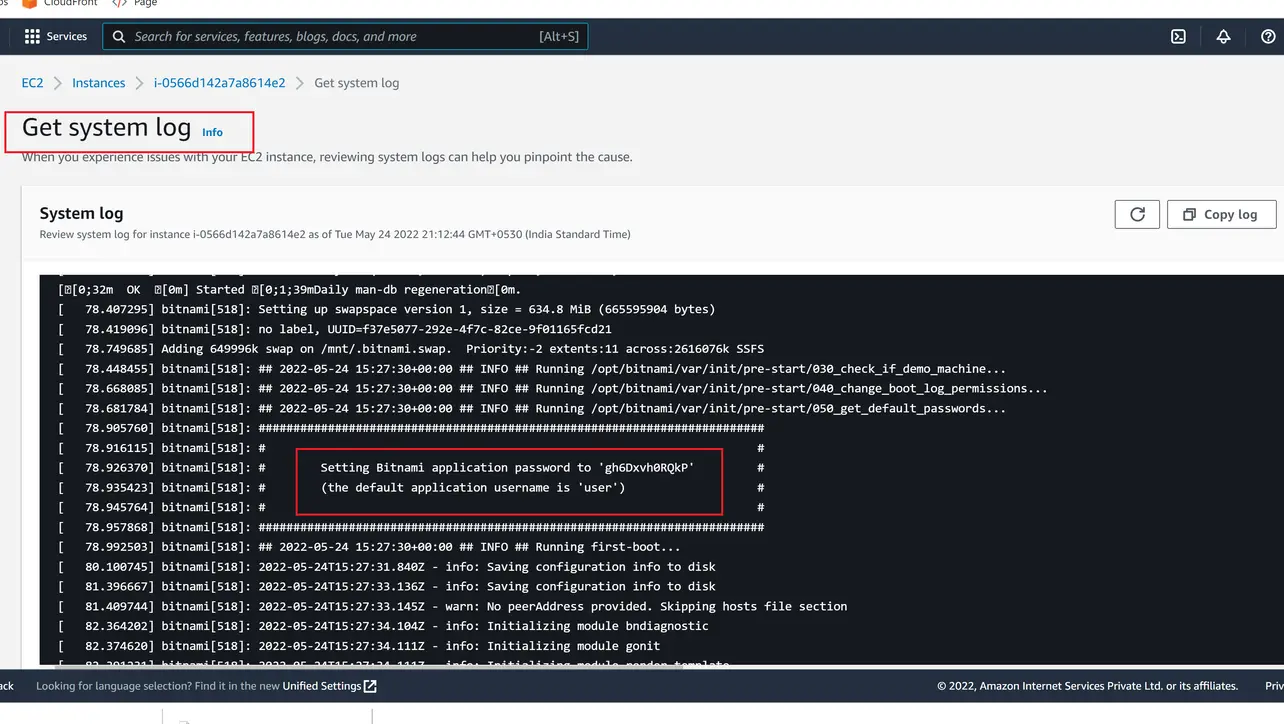Click the 'Initializing module bndiagnostic' log line

point(383,626)
